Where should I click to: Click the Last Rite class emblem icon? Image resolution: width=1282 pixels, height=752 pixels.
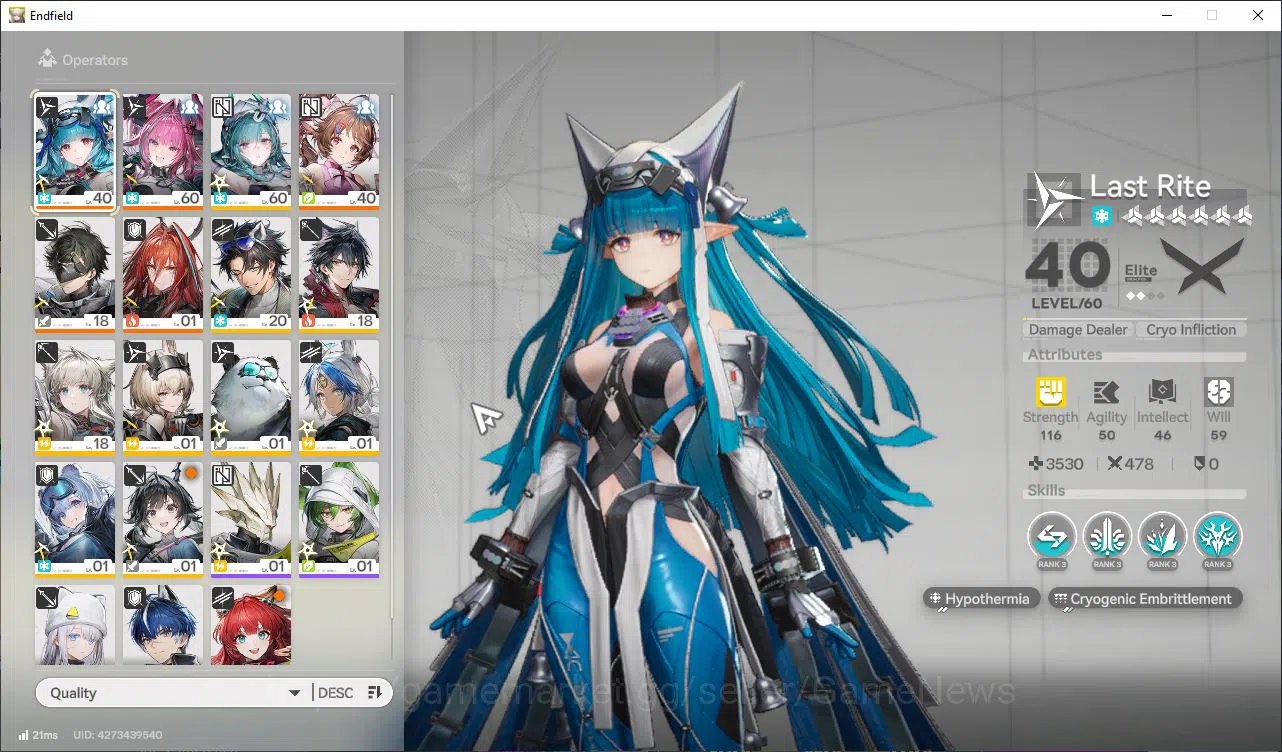[x=1055, y=199]
